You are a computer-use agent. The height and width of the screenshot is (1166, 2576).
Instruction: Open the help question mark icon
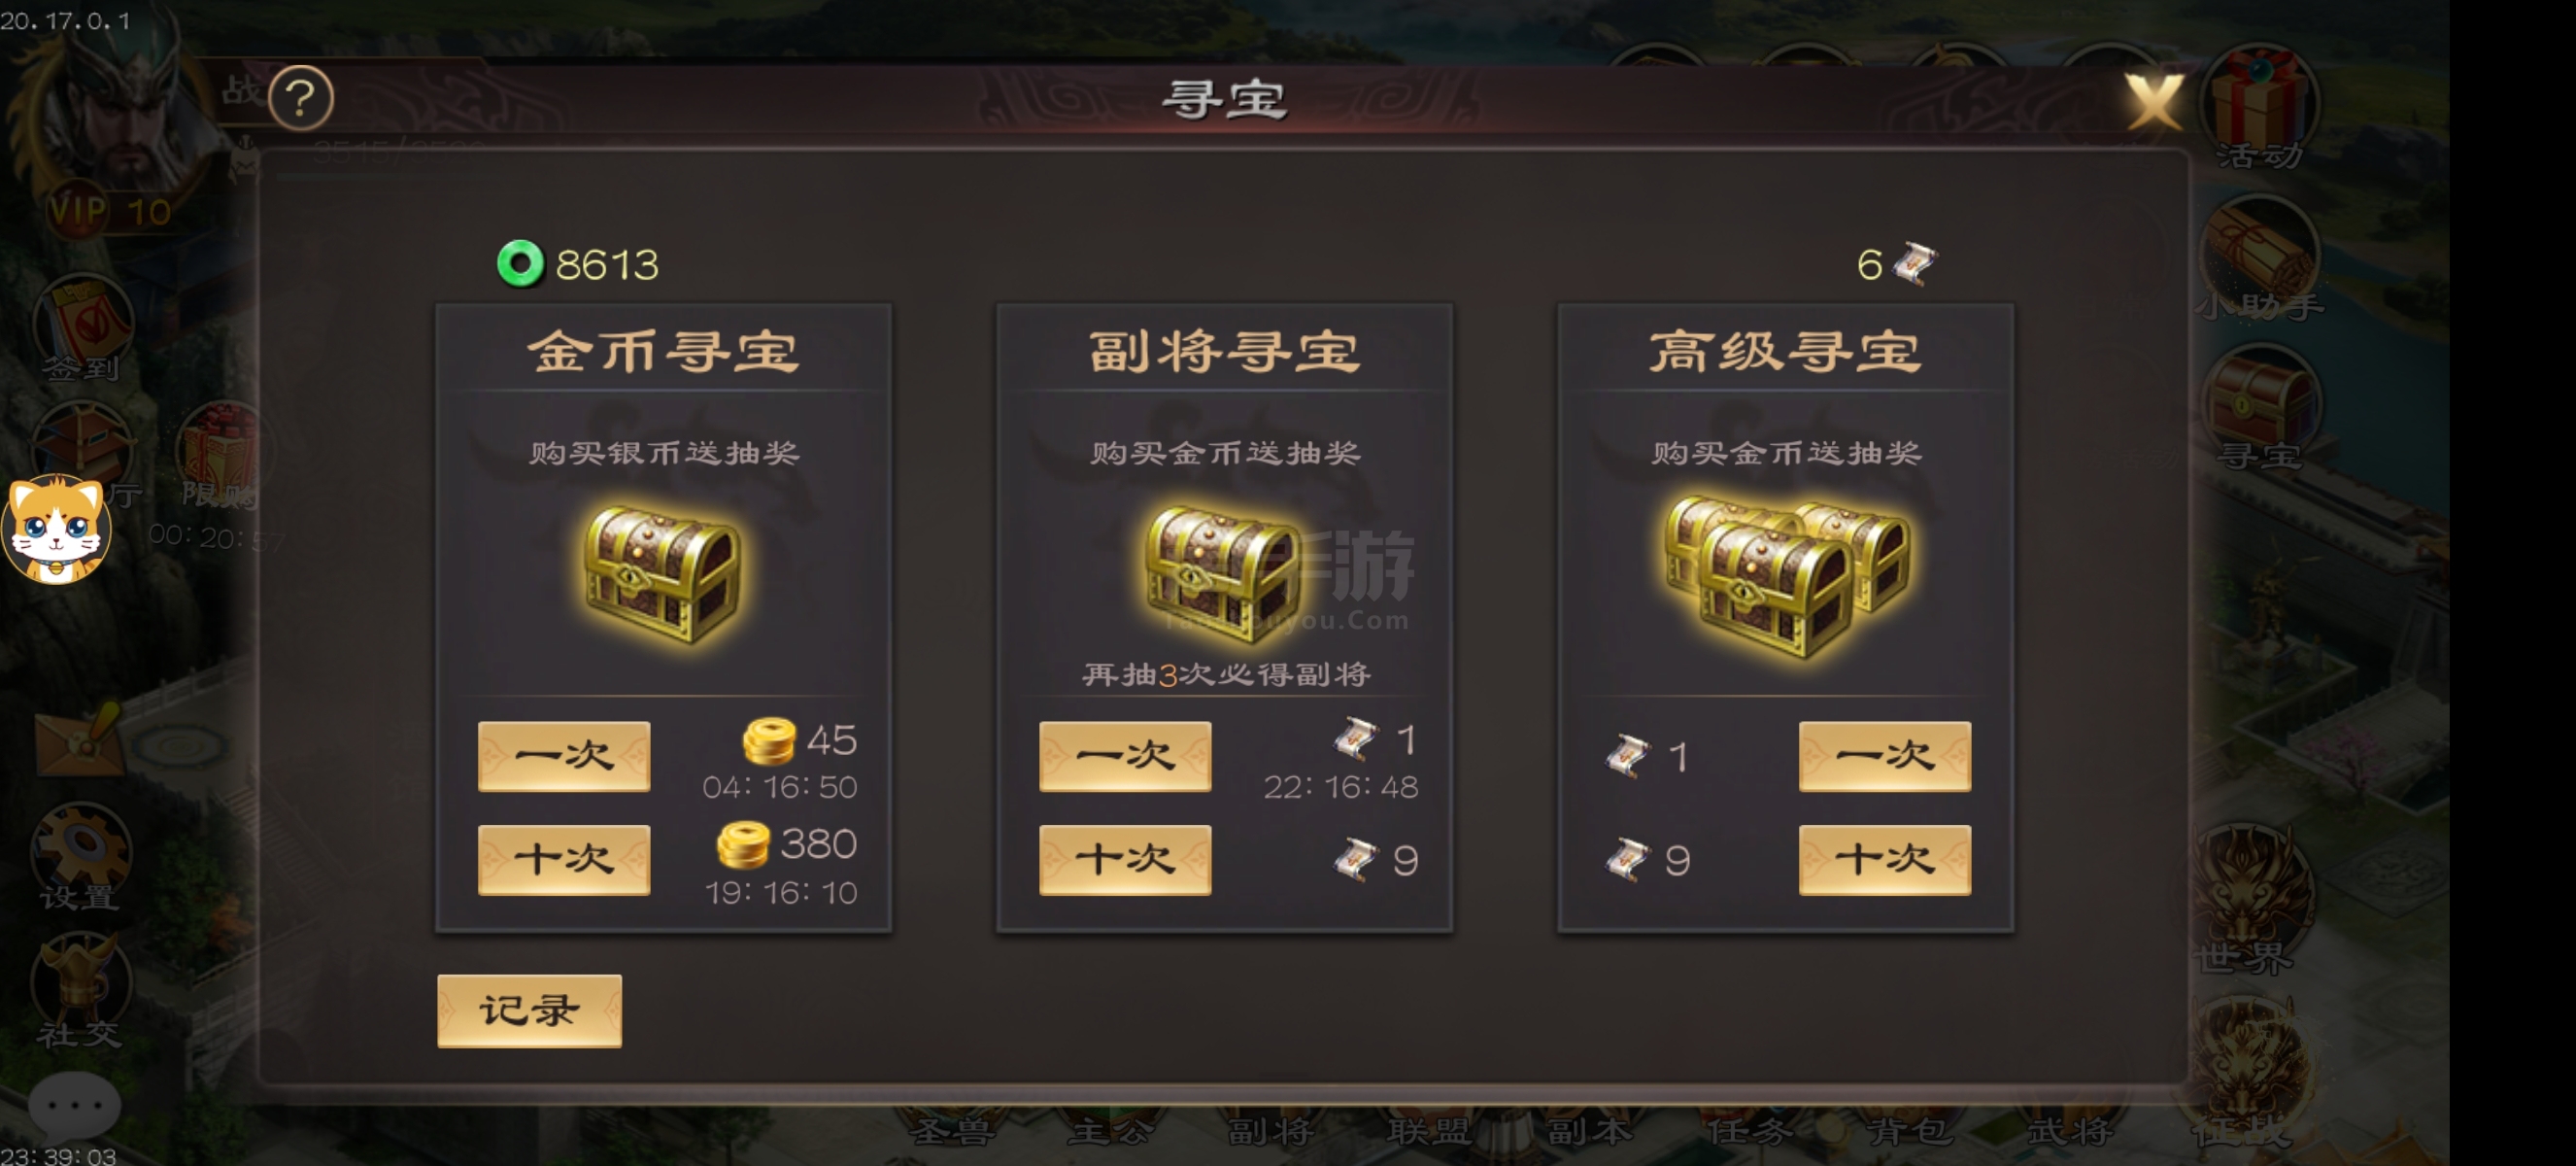coord(301,98)
